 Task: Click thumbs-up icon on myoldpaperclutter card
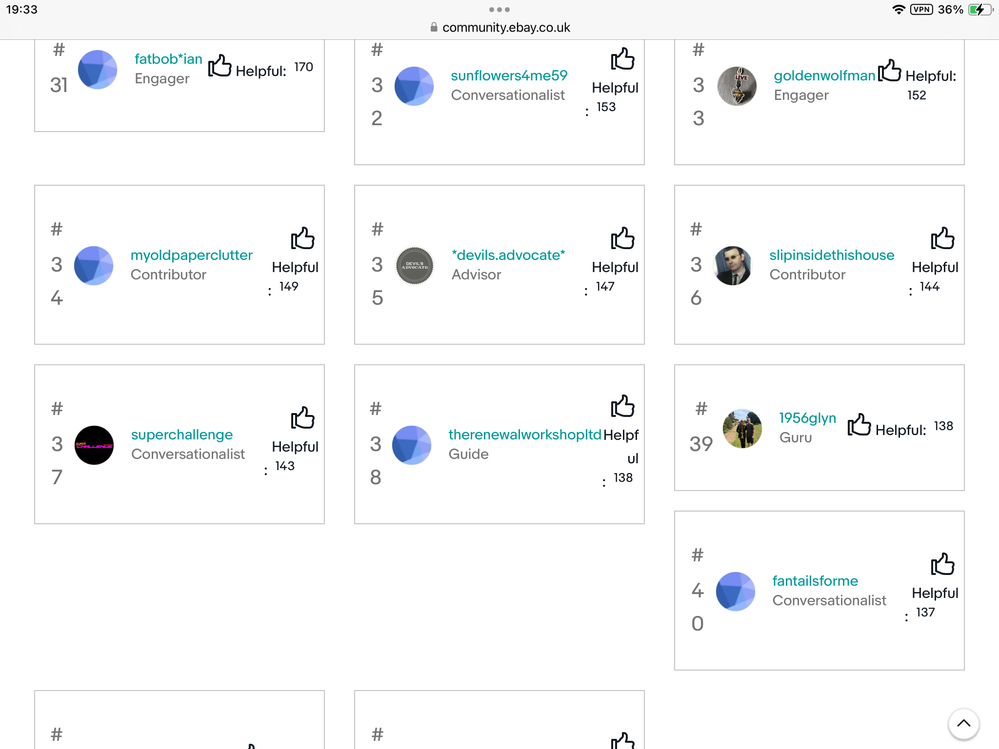tap(303, 238)
